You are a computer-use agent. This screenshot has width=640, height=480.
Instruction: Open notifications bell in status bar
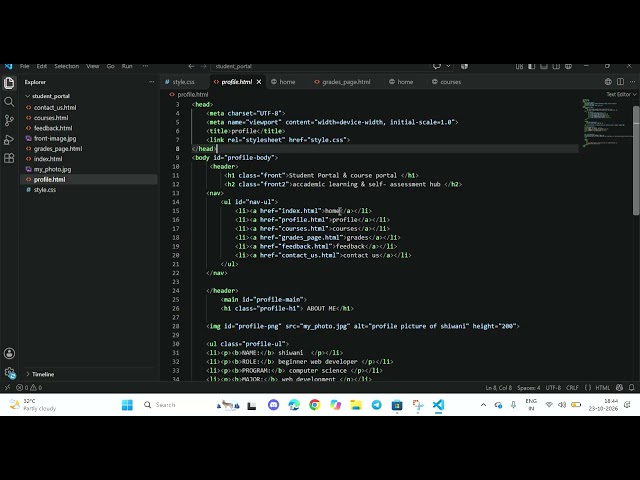point(632,387)
